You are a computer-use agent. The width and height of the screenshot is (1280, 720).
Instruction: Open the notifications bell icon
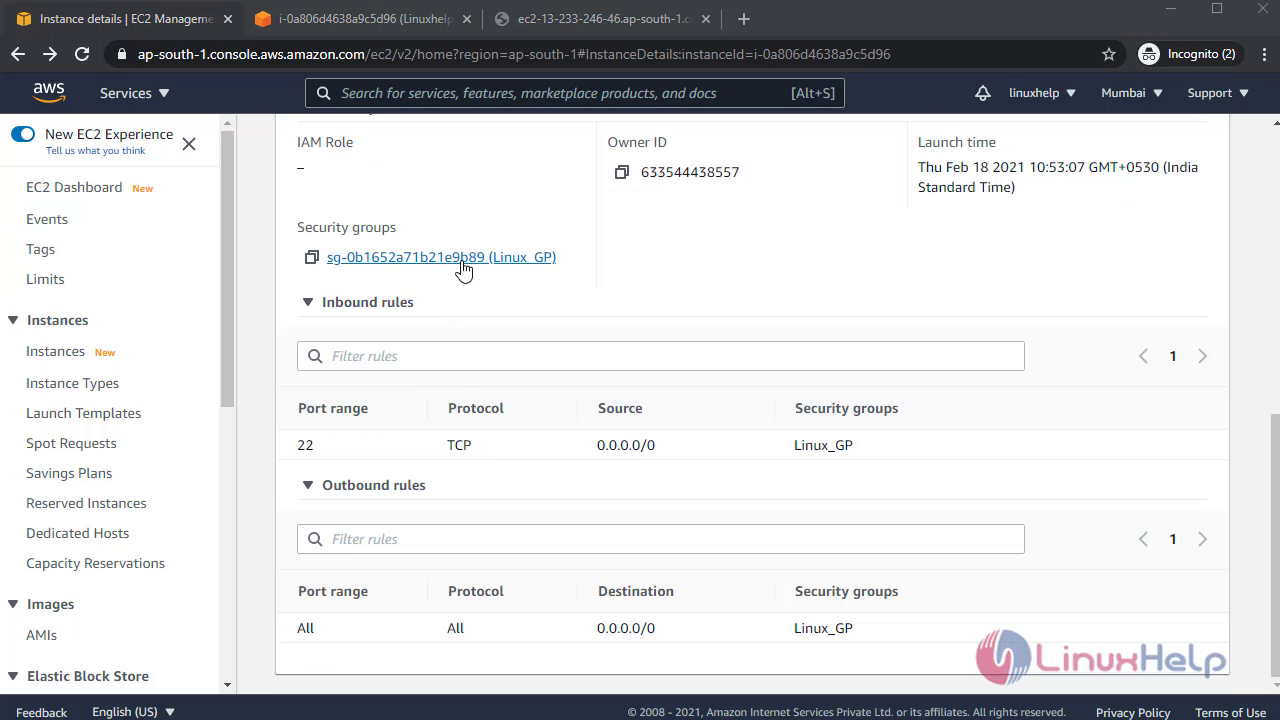pos(983,93)
